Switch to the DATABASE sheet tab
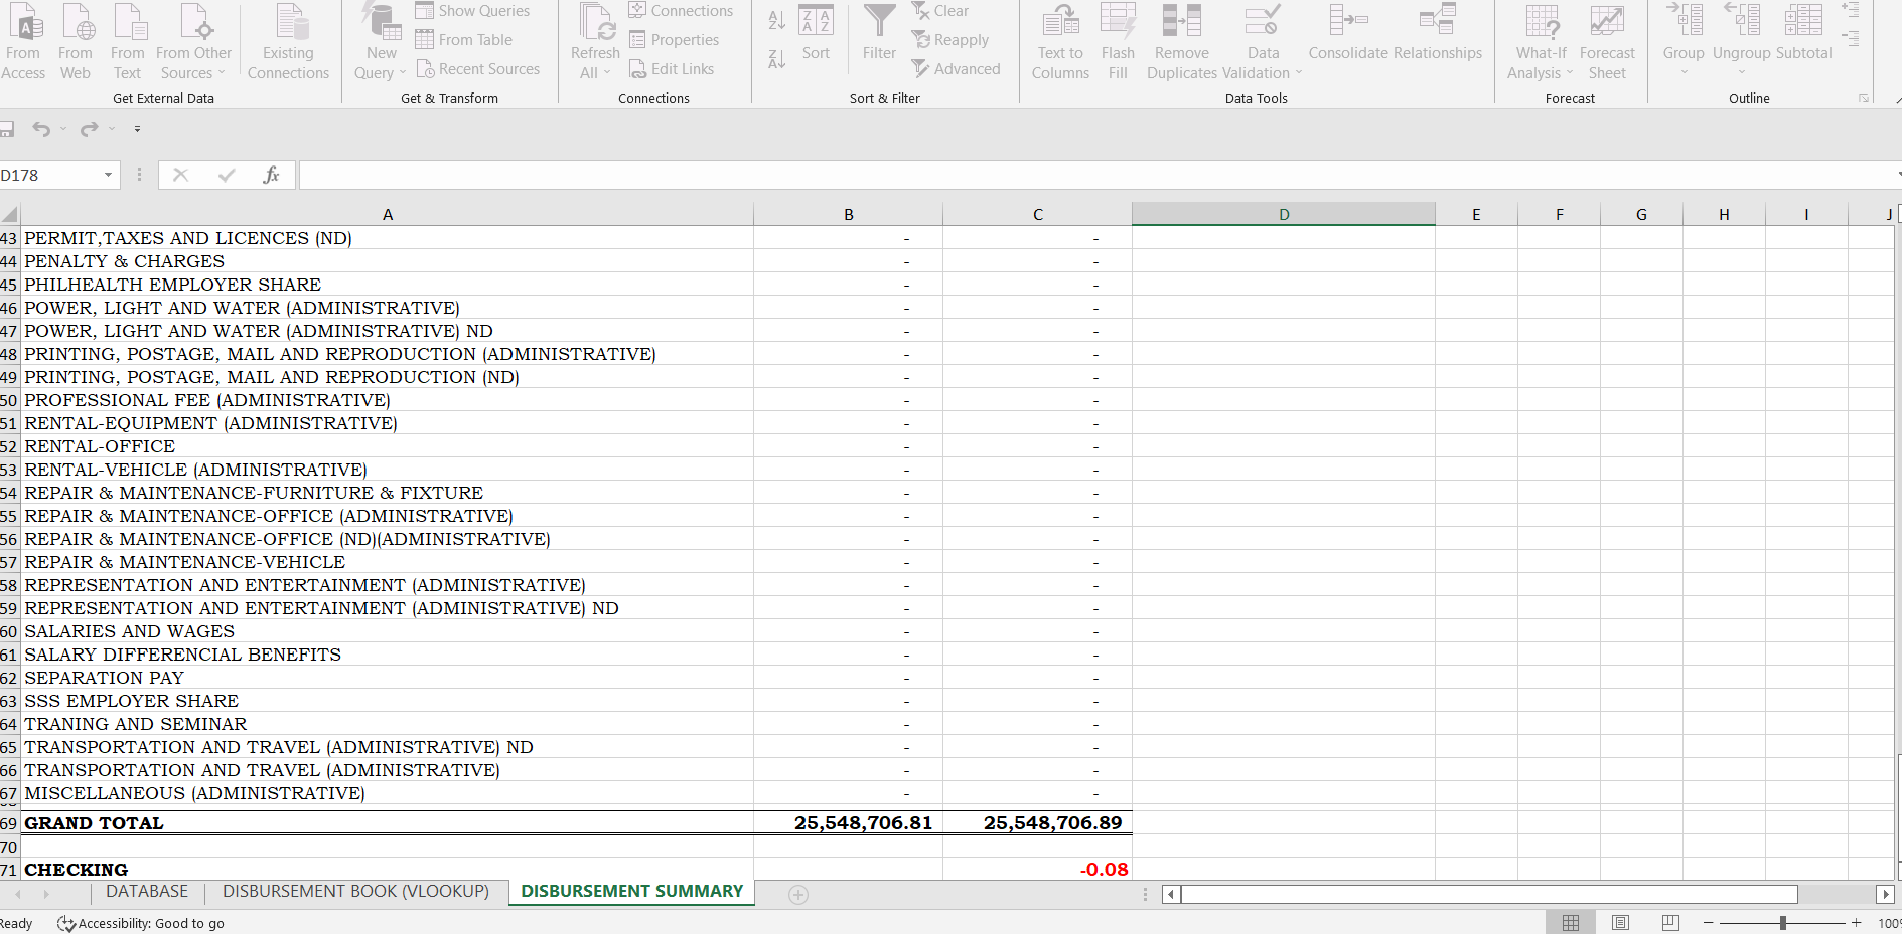 147,892
